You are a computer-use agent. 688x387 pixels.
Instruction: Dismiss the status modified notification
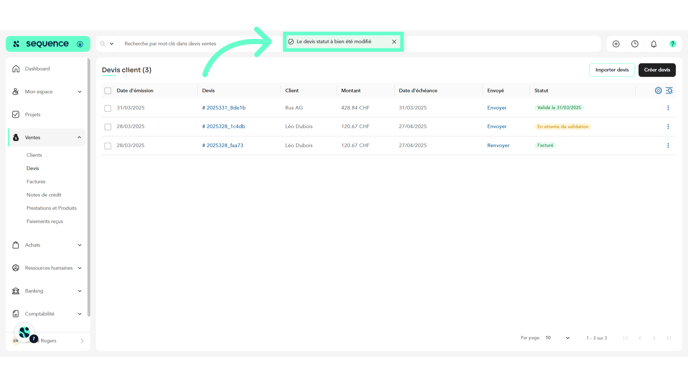(394, 42)
